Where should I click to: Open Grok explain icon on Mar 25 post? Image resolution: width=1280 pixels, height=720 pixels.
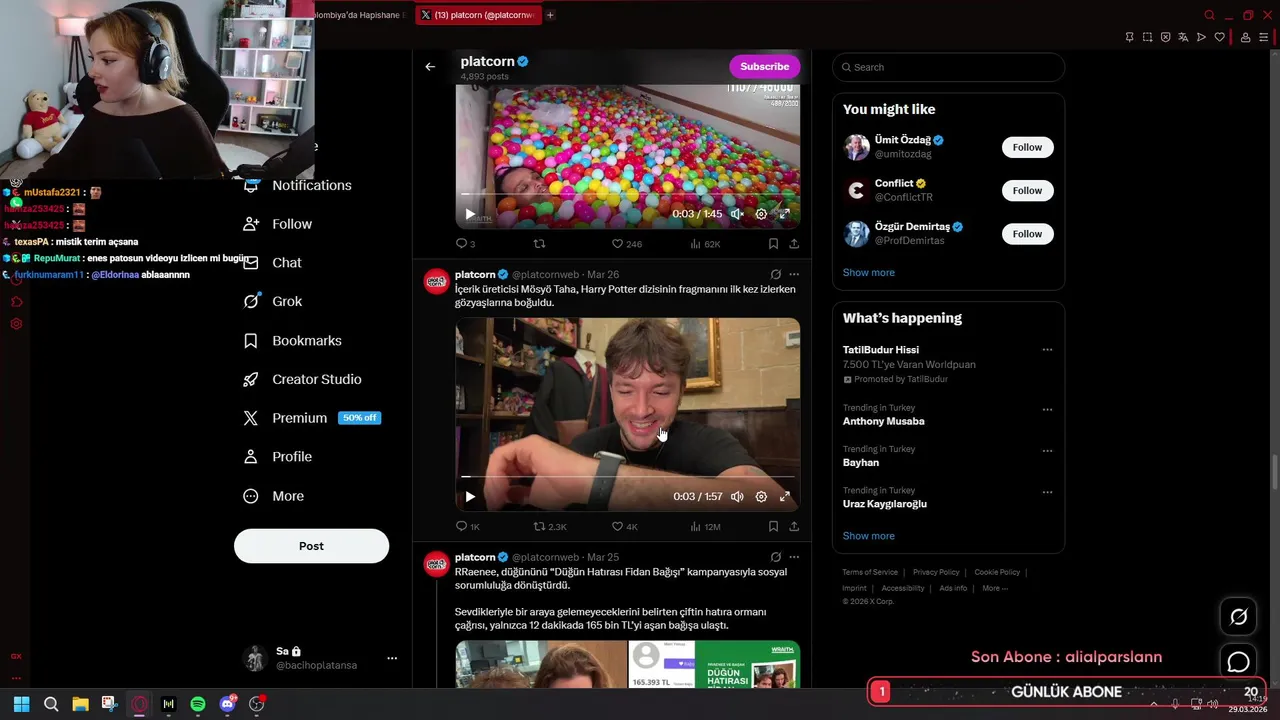(775, 557)
